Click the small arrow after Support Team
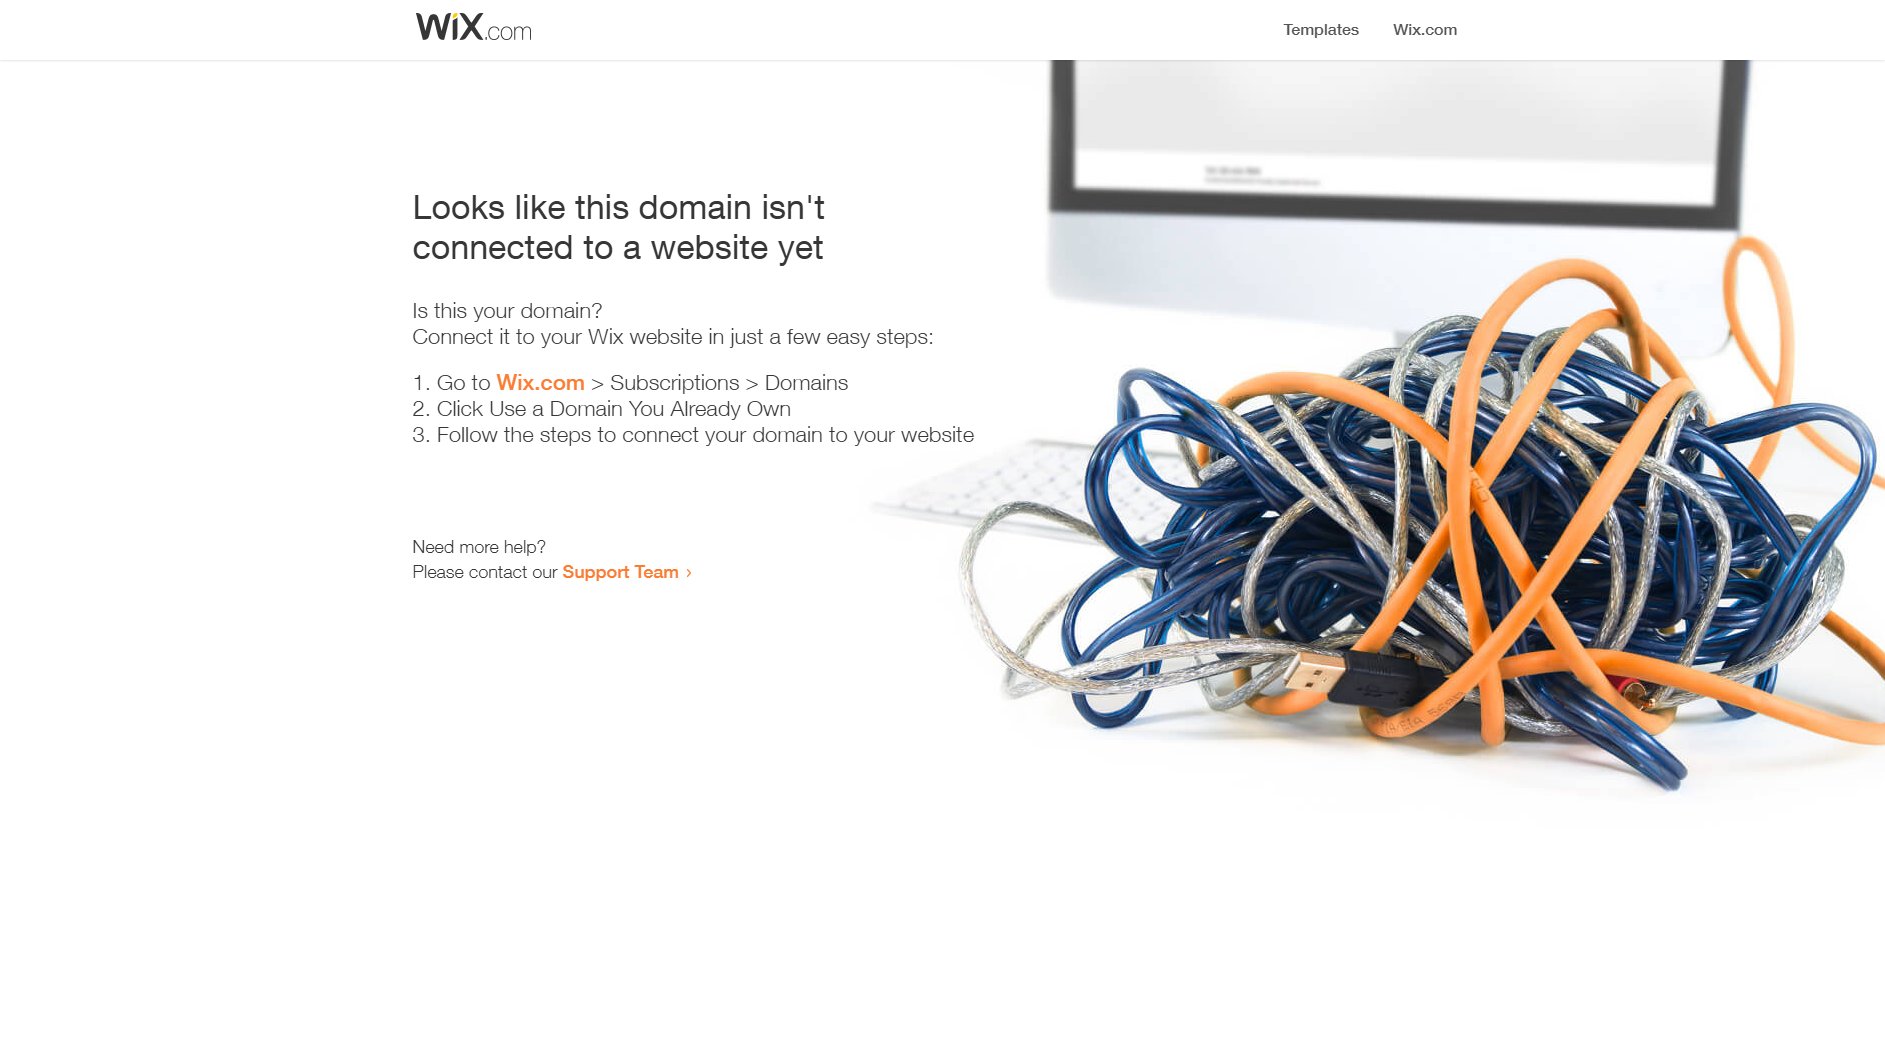This screenshot has width=1885, height=1041. pos(688,573)
